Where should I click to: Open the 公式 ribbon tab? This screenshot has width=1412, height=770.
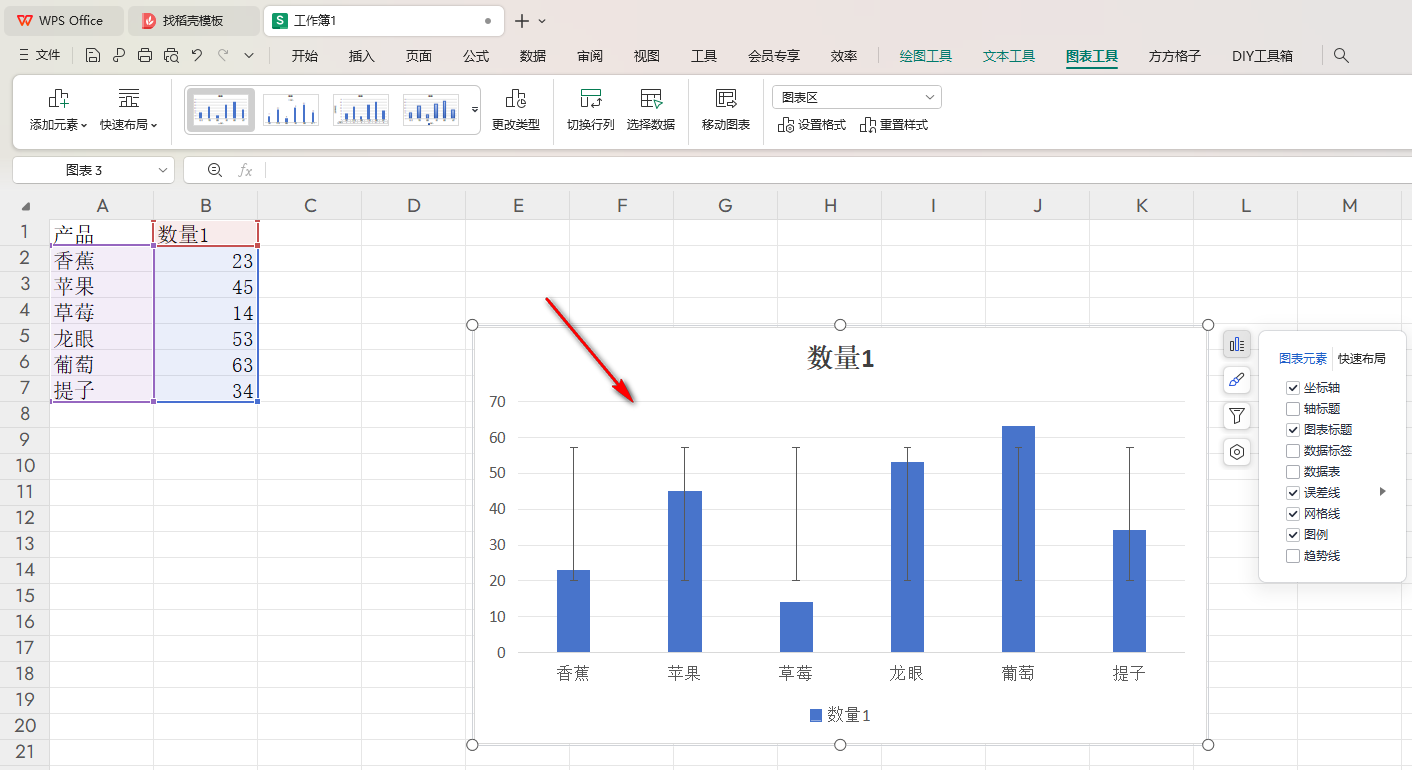click(476, 56)
